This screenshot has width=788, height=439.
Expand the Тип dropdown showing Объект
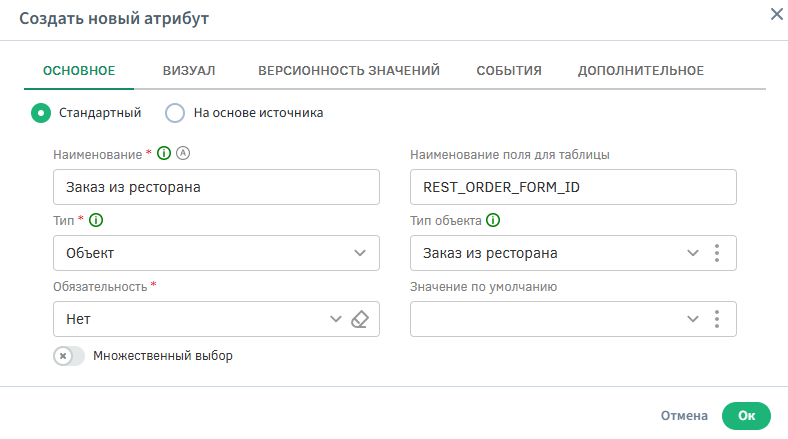click(x=360, y=253)
